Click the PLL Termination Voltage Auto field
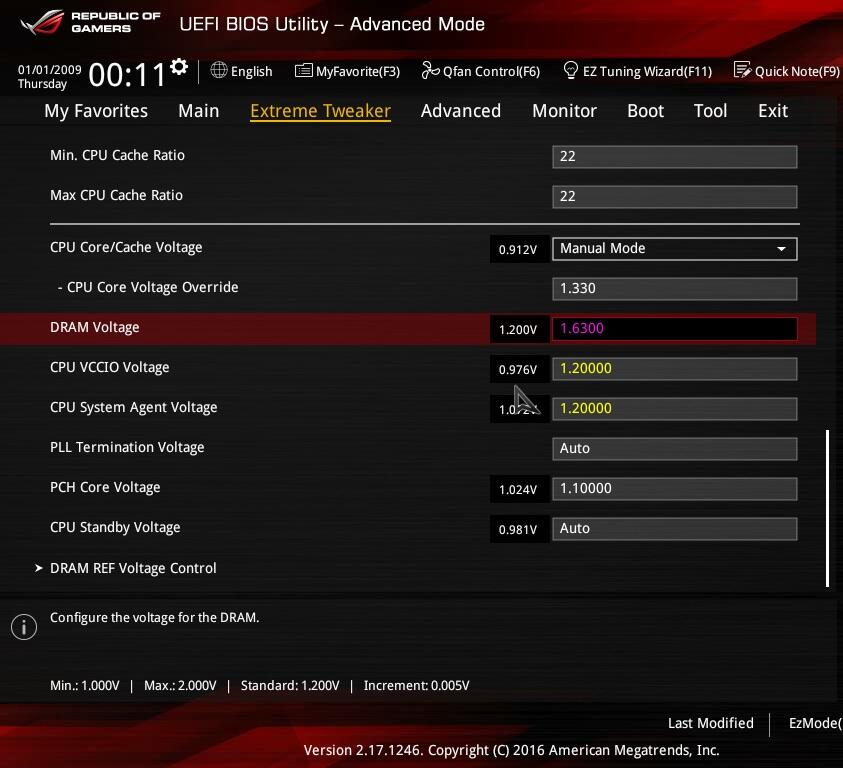Viewport: 843px width, 768px height. point(675,449)
